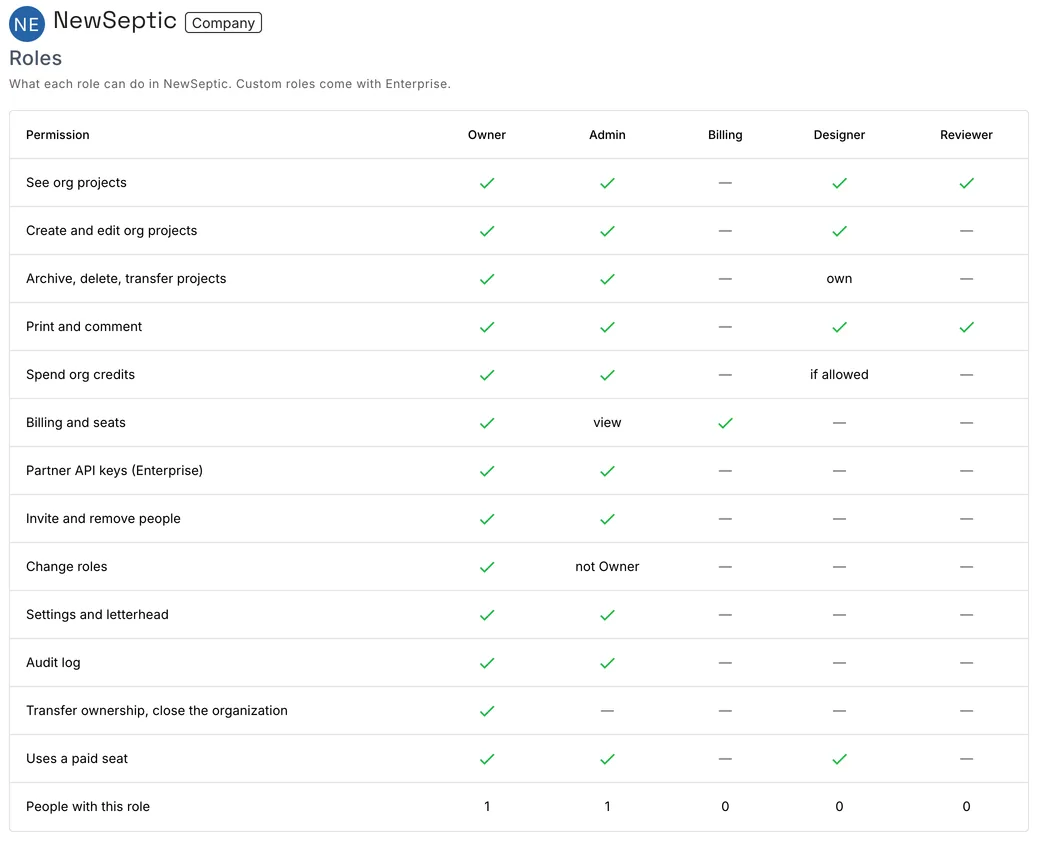Click the NE organization avatar
Viewport: 1040px width, 843px height.
[27, 24]
